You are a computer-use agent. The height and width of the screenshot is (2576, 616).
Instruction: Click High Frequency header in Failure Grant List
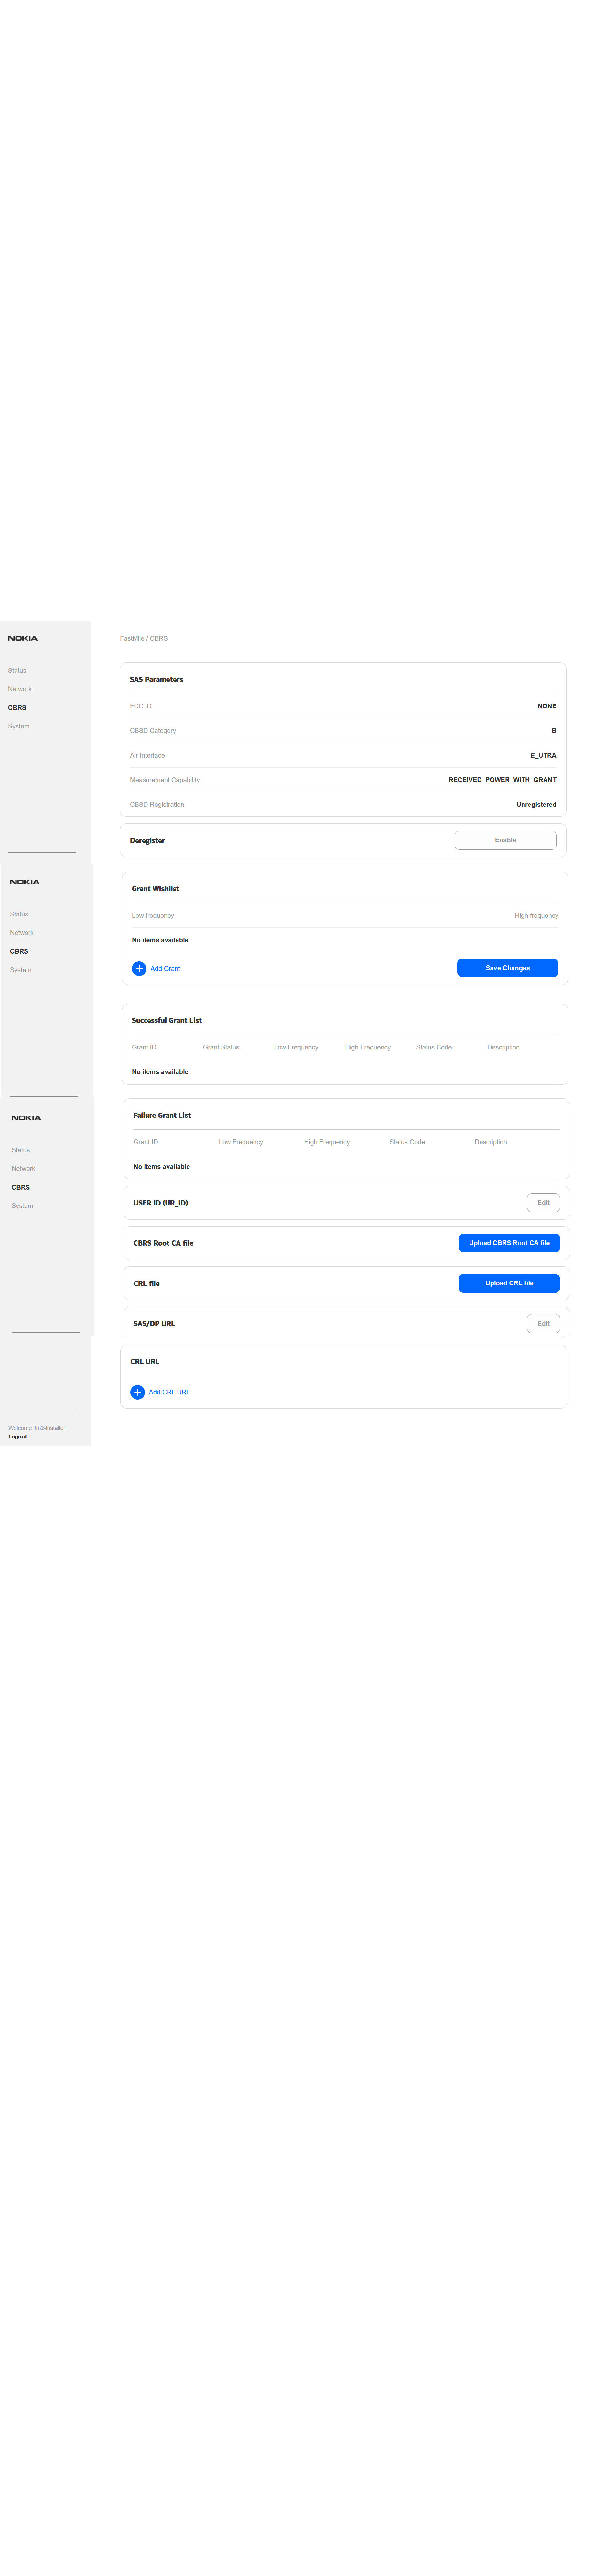[x=327, y=1142]
